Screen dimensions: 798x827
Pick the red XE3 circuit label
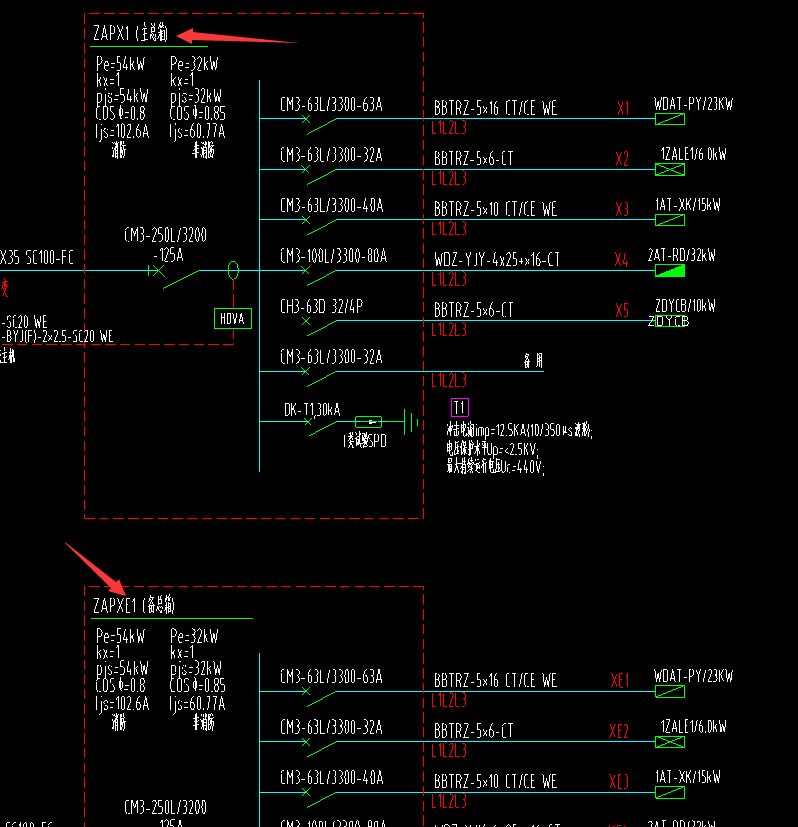coord(619,782)
